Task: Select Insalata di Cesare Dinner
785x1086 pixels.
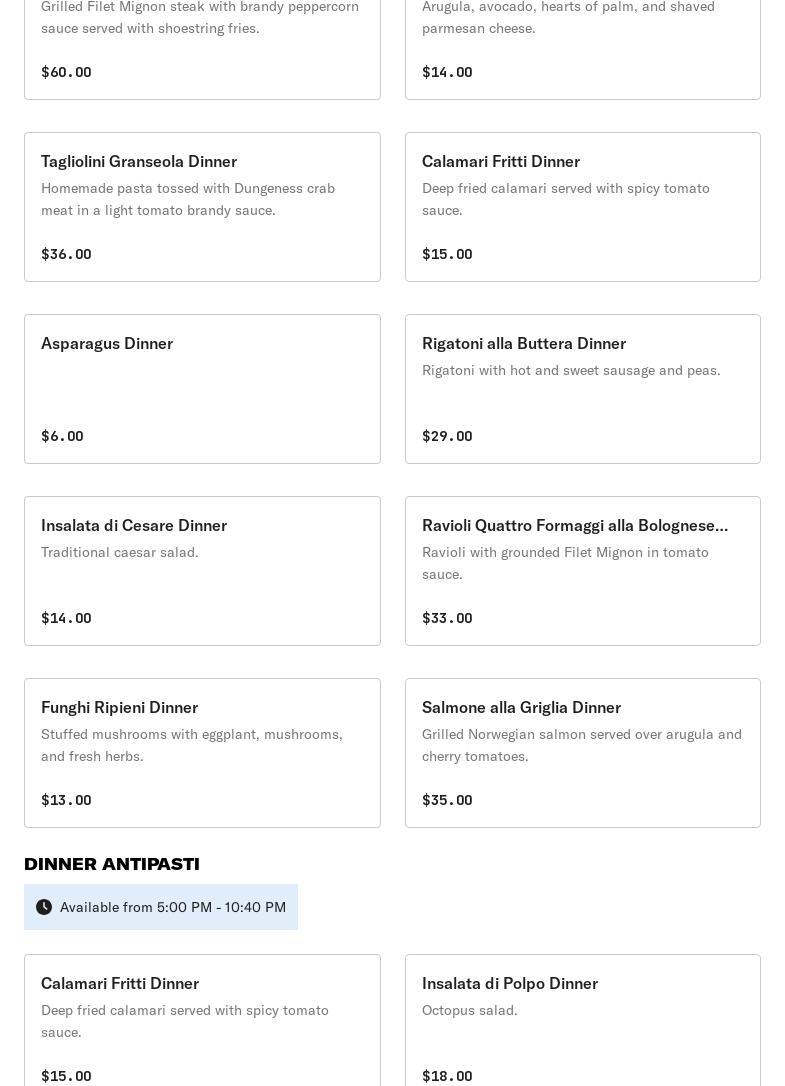Action: coord(202,570)
